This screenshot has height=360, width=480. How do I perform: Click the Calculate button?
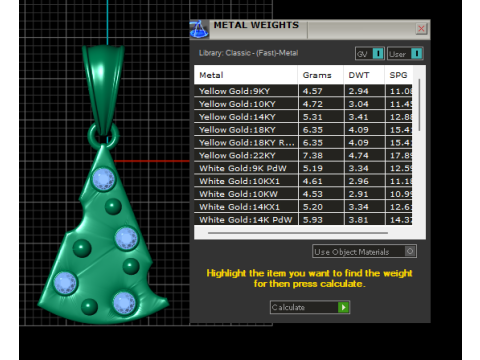point(310,307)
